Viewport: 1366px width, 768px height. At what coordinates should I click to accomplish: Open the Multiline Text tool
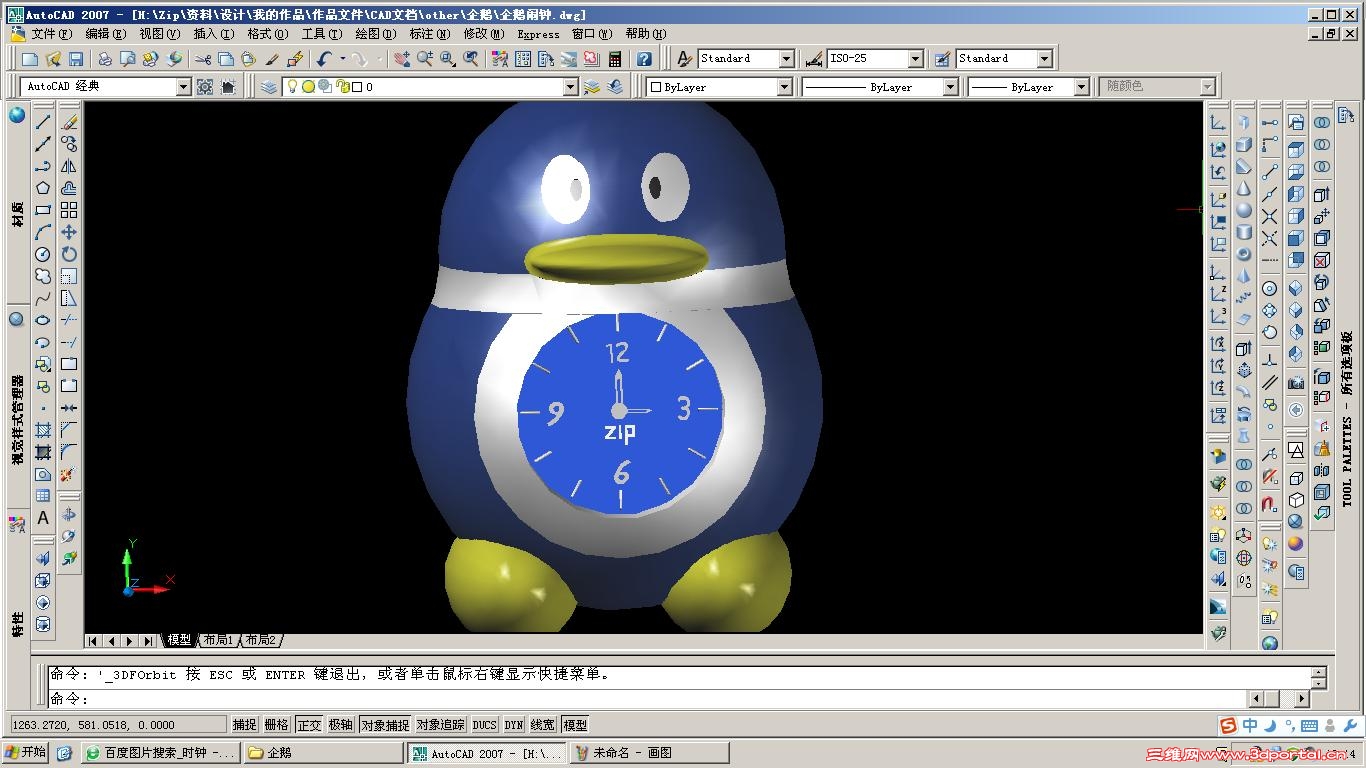tap(43, 518)
